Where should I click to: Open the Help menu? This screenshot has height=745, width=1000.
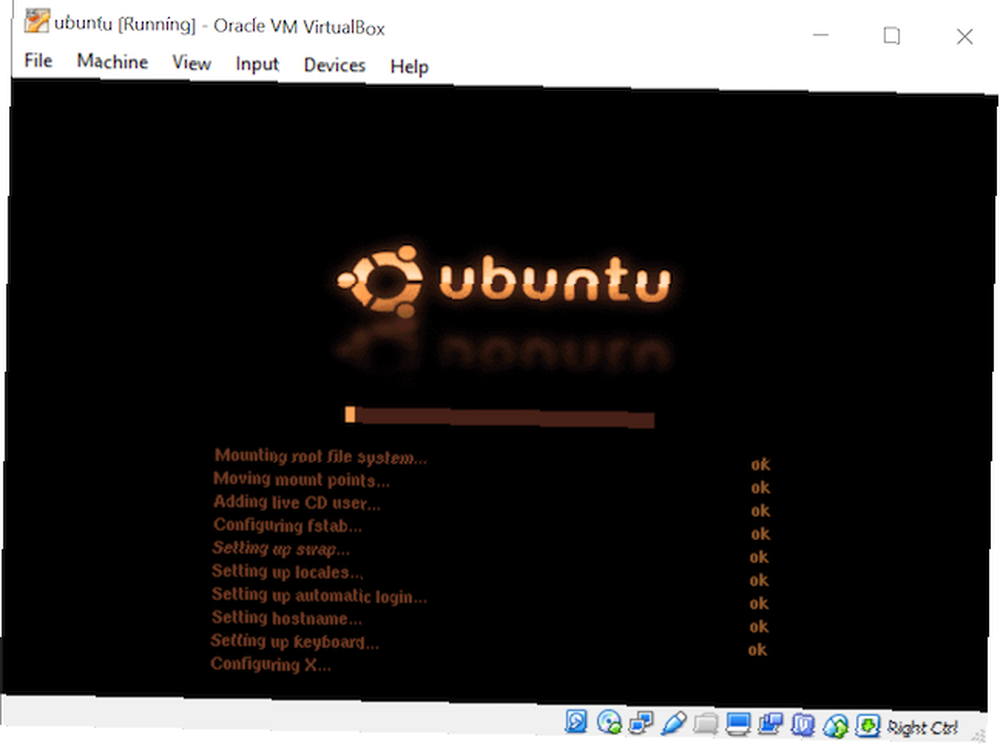coord(409,66)
